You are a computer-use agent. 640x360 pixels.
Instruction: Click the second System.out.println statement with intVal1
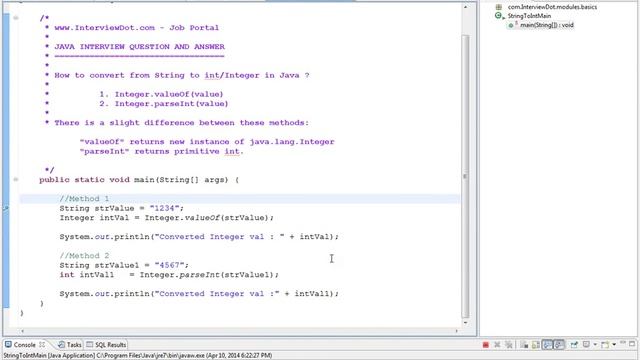click(199, 294)
